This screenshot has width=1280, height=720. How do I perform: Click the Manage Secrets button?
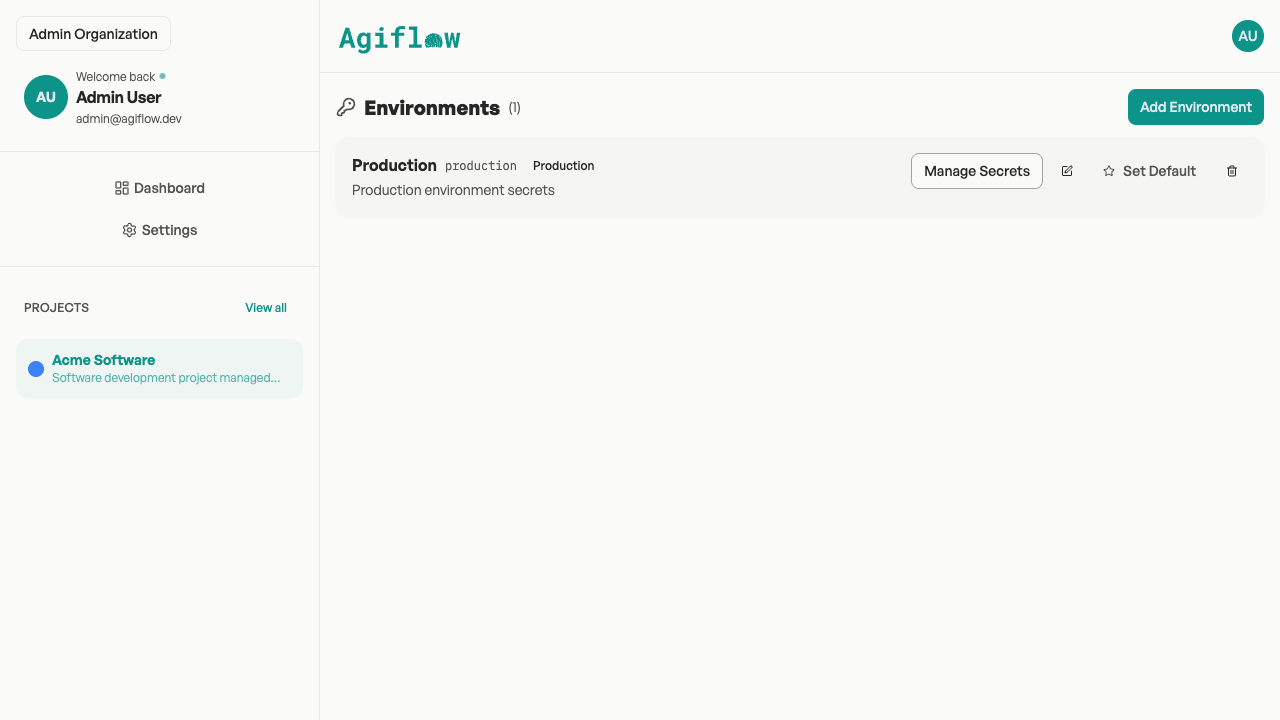tap(977, 171)
